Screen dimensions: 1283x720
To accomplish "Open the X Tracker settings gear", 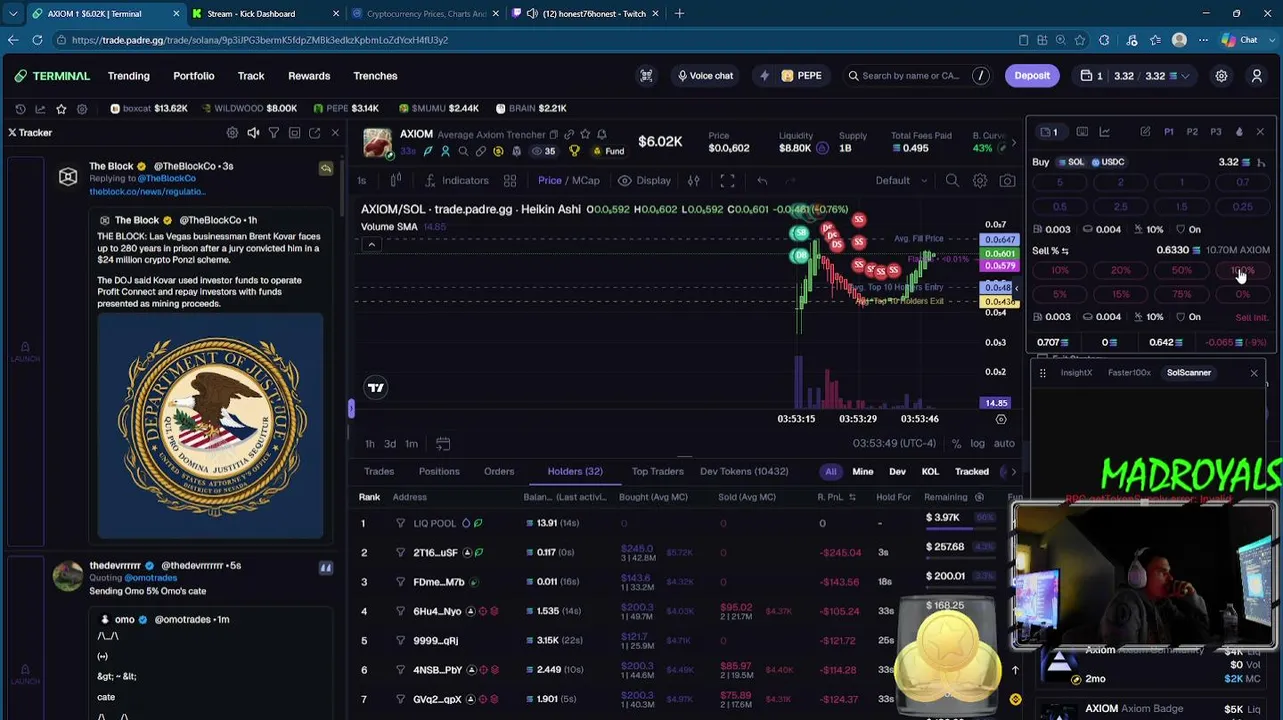I will tap(232, 133).
